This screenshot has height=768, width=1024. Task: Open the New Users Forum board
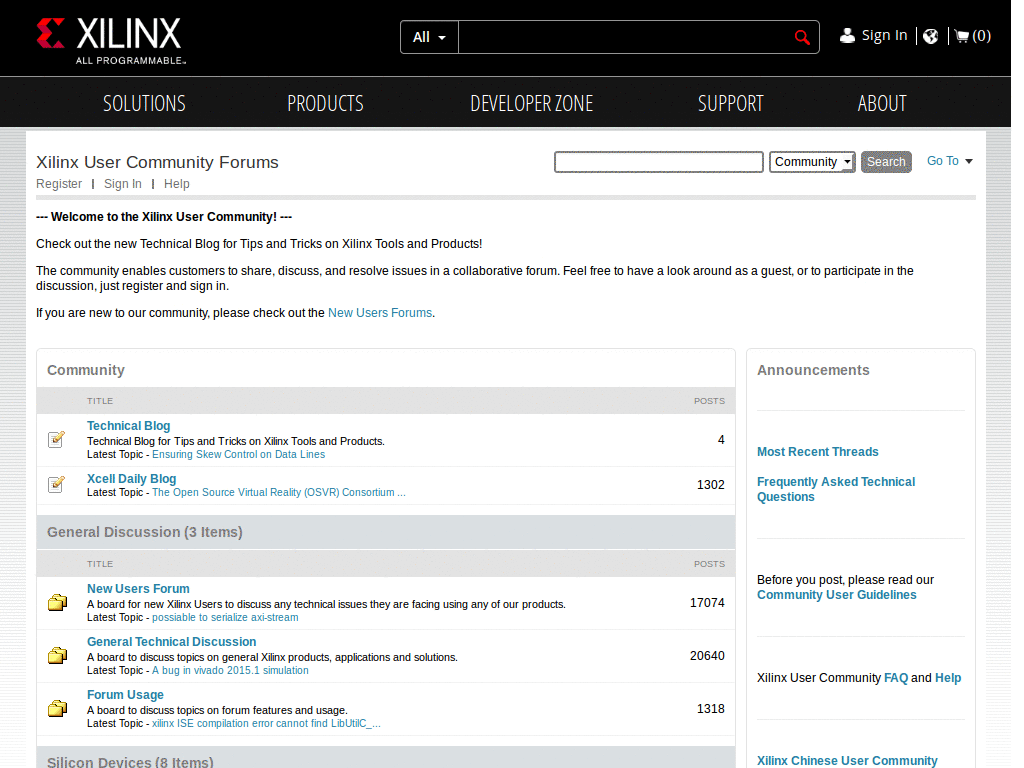(x=138, y=589)
